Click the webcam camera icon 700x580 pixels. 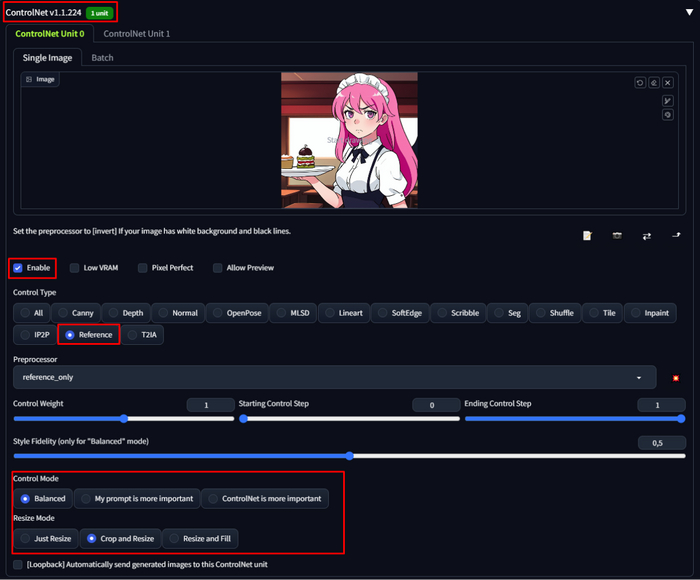(x=617, y=235)
